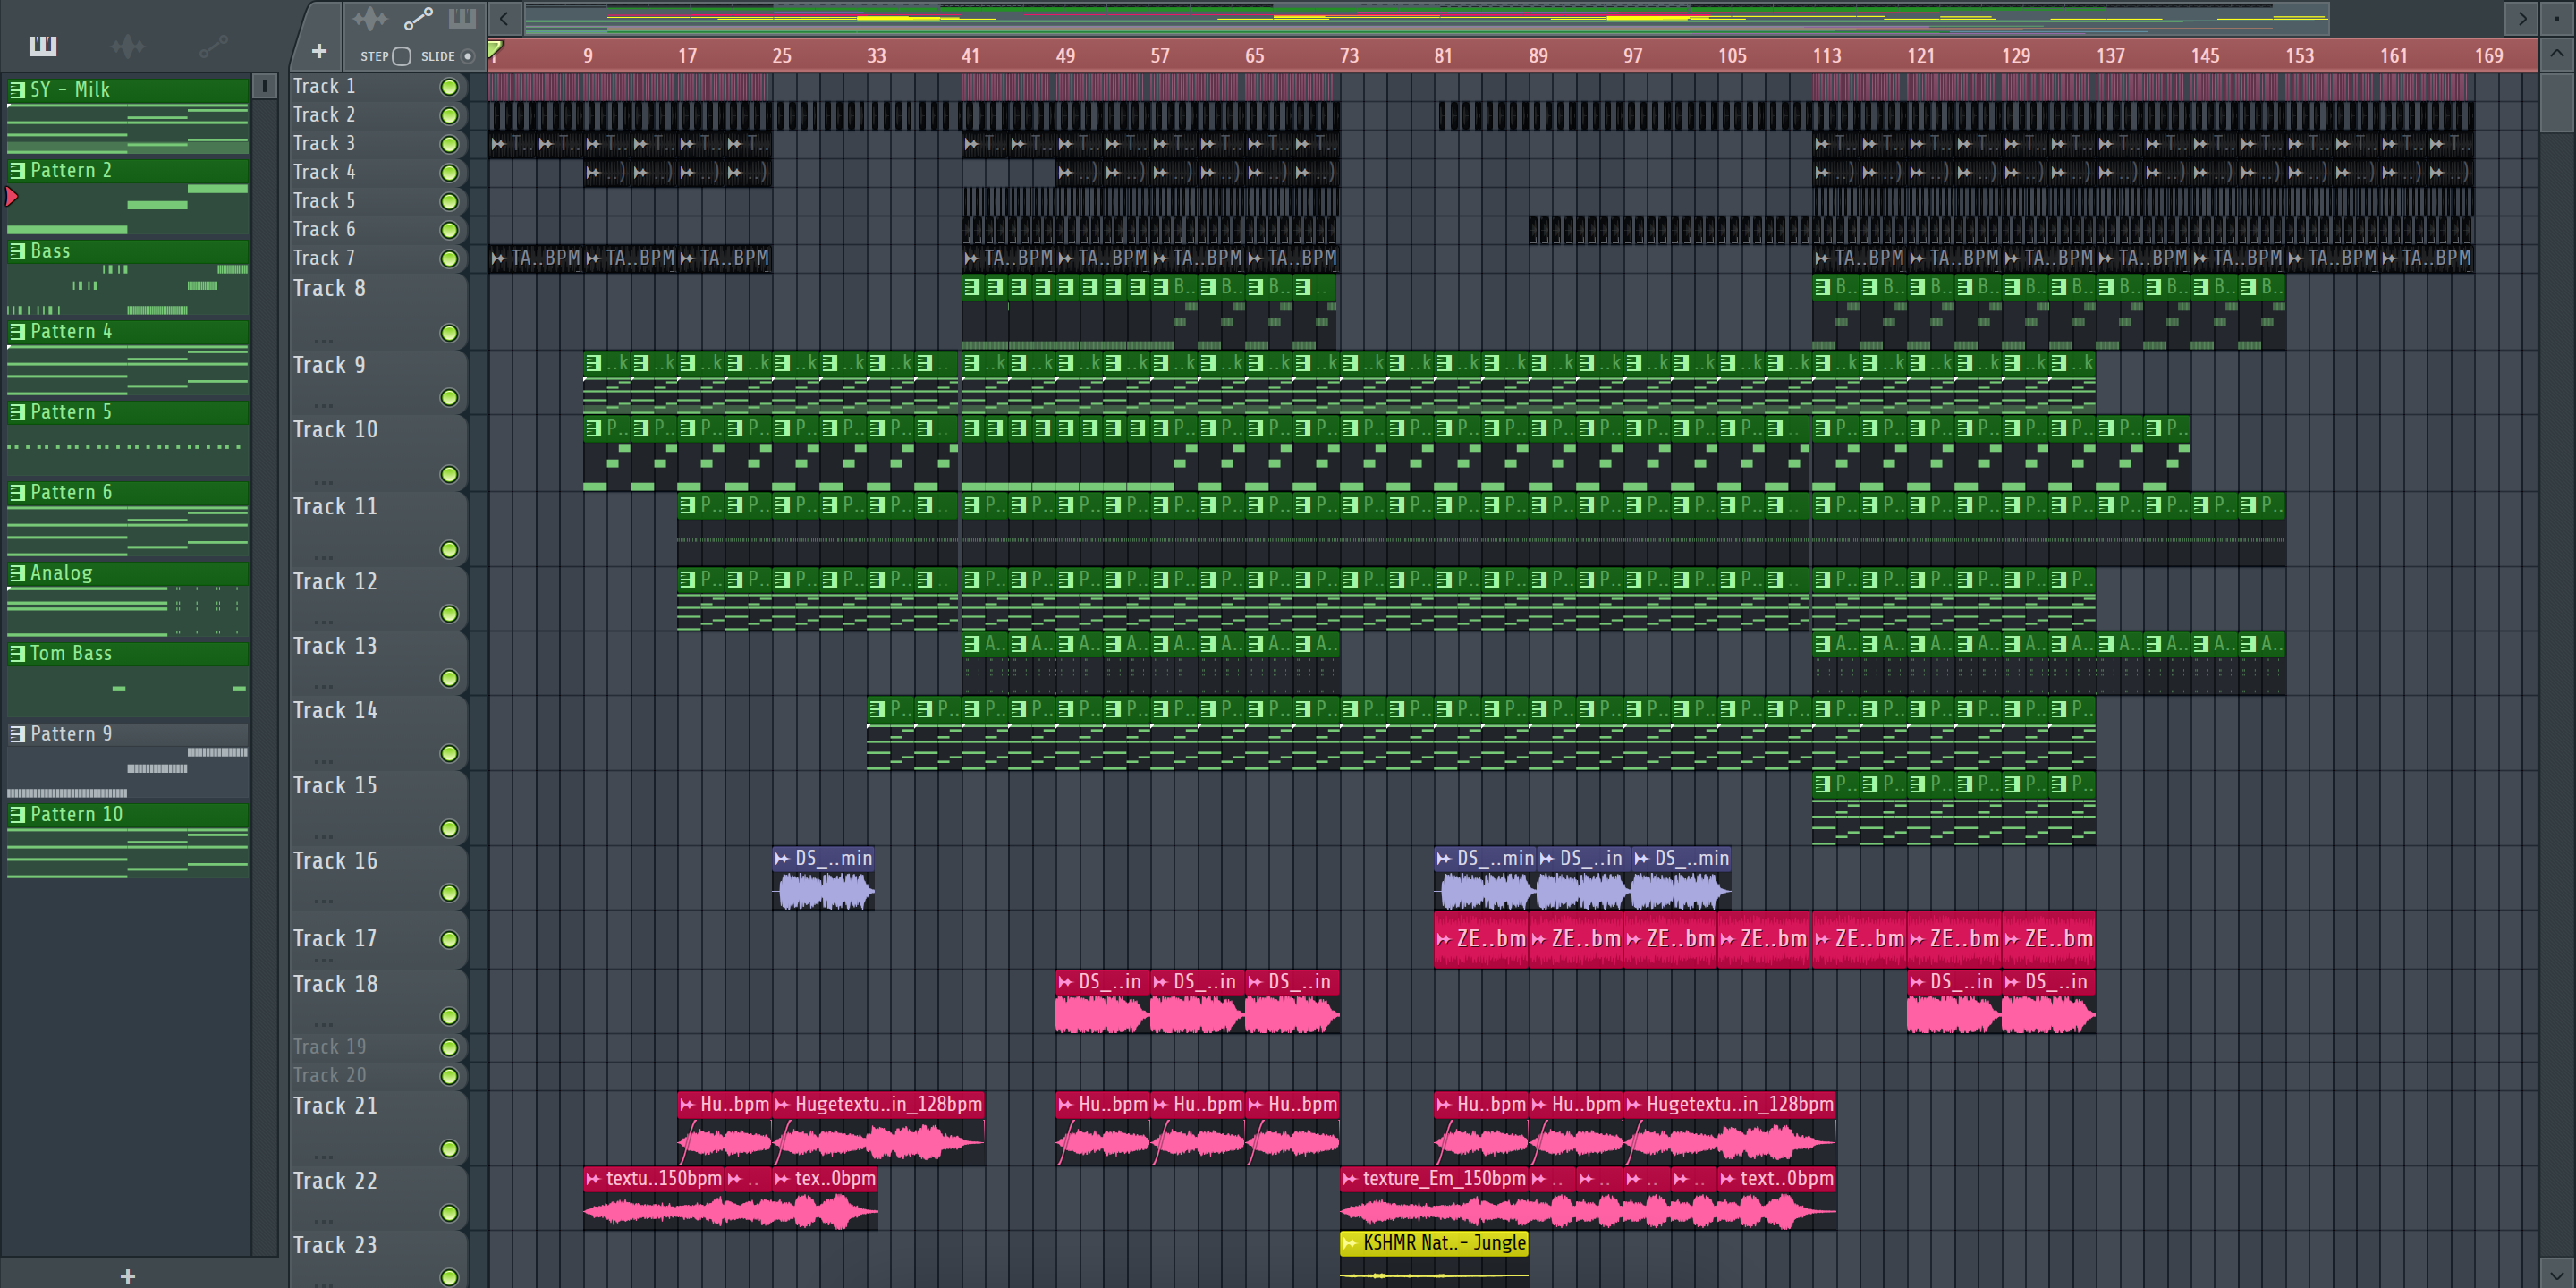Click the down chevron below vertical scrollbar
2576x1288 pixels.
[x=2557, y=1271]
